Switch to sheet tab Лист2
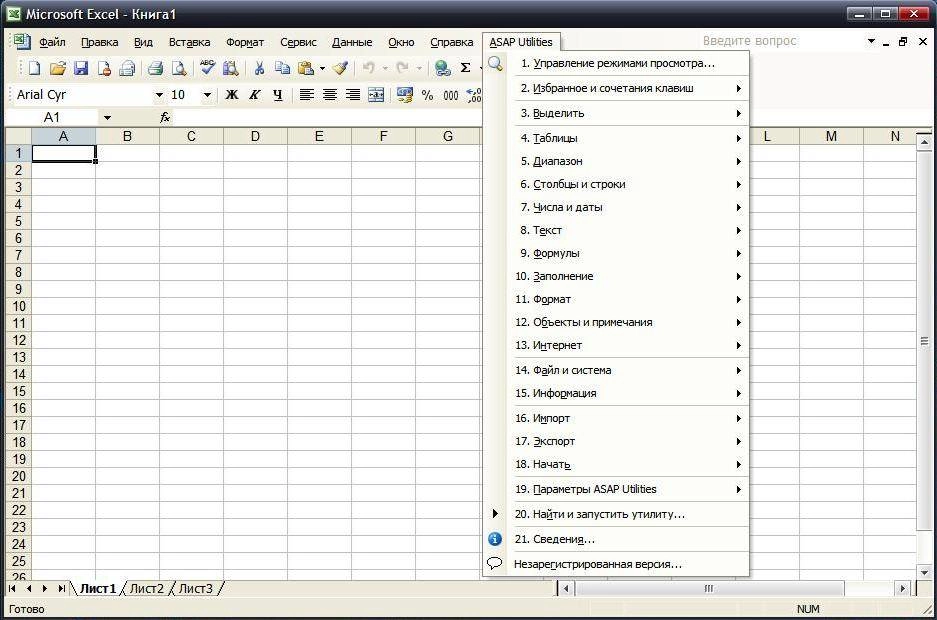This screenshot has width=937, height=620. tap(146, 588)
